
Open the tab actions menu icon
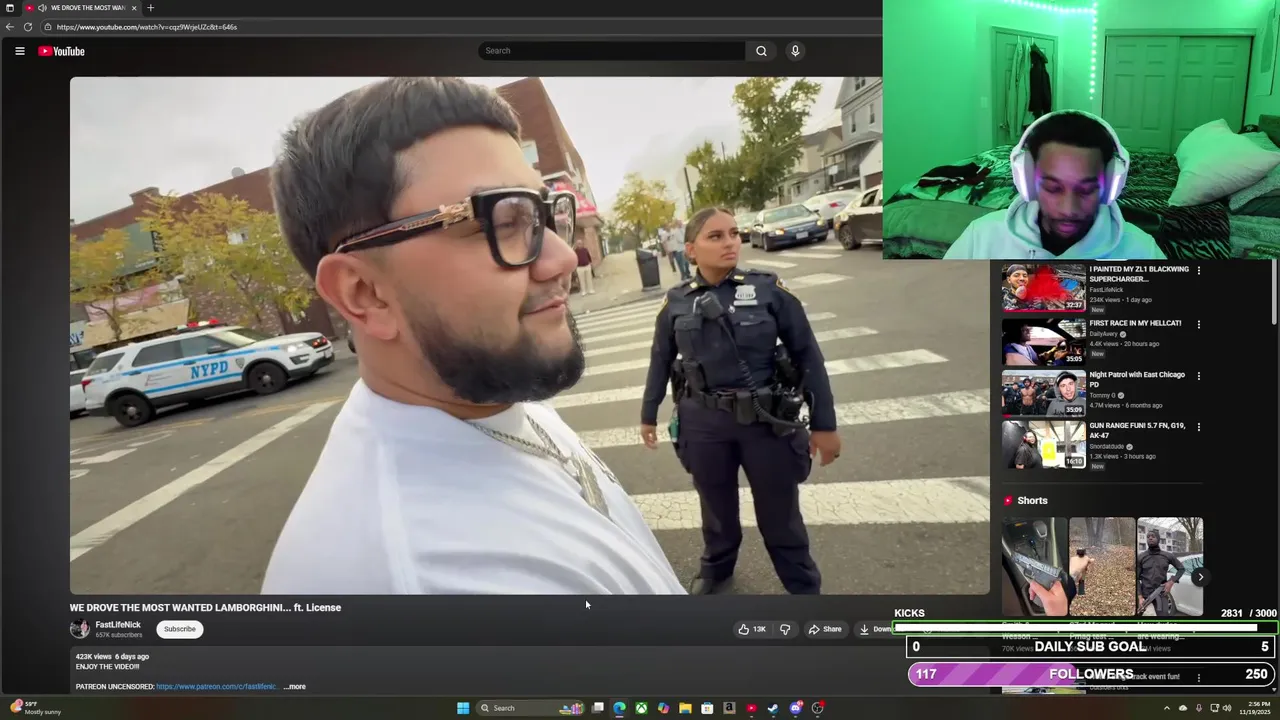point(10,8)
